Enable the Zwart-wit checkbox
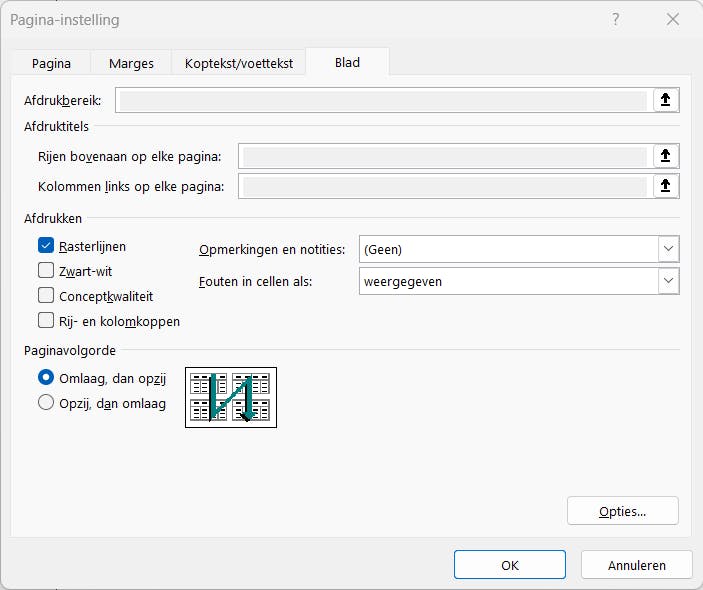The height and width of the screenshot is (590, 703). click(46, 270)
